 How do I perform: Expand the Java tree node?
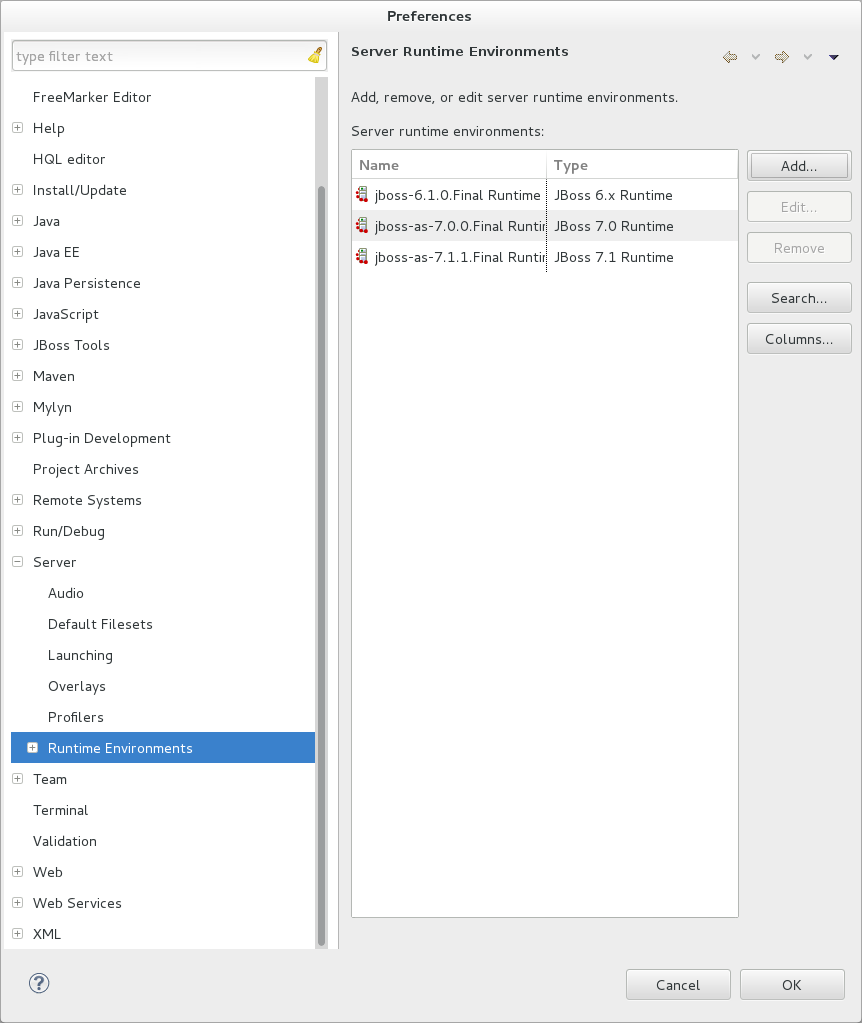[x=16, y=221]
